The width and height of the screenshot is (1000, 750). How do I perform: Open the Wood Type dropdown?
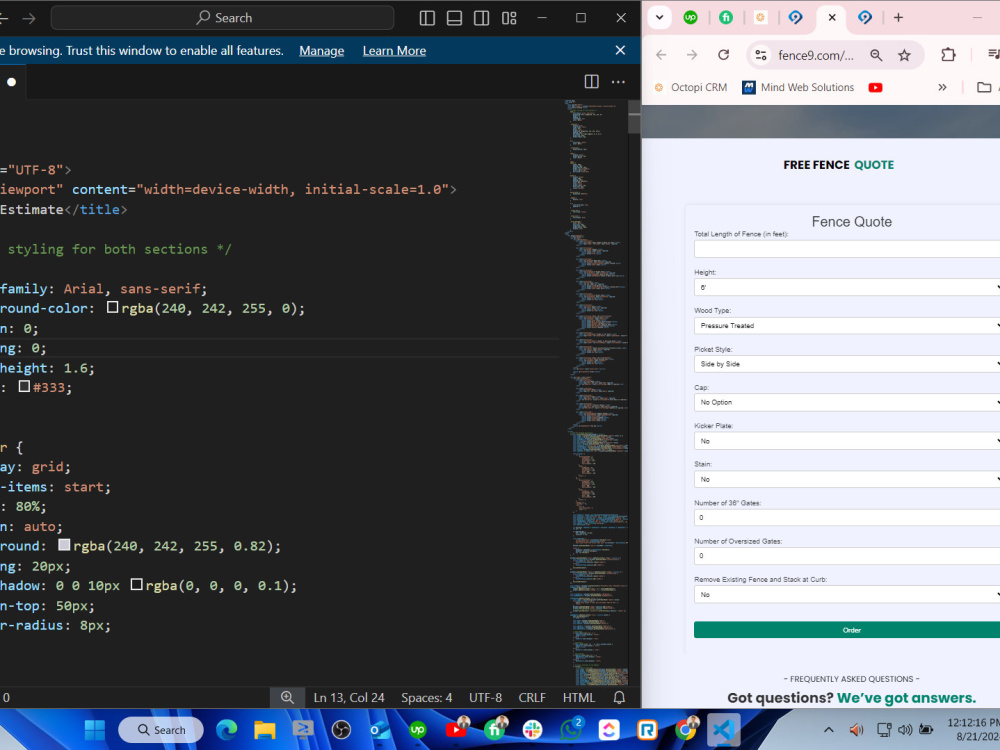[x=847, y=326]
